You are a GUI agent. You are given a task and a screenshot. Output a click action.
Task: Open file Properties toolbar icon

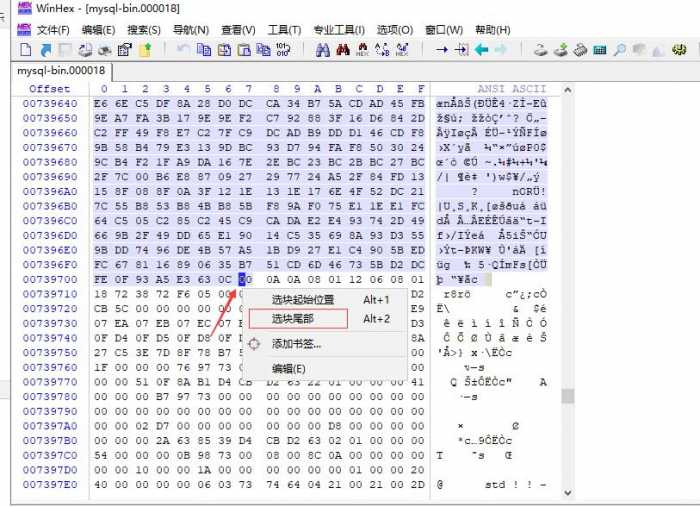coord(125,50)
